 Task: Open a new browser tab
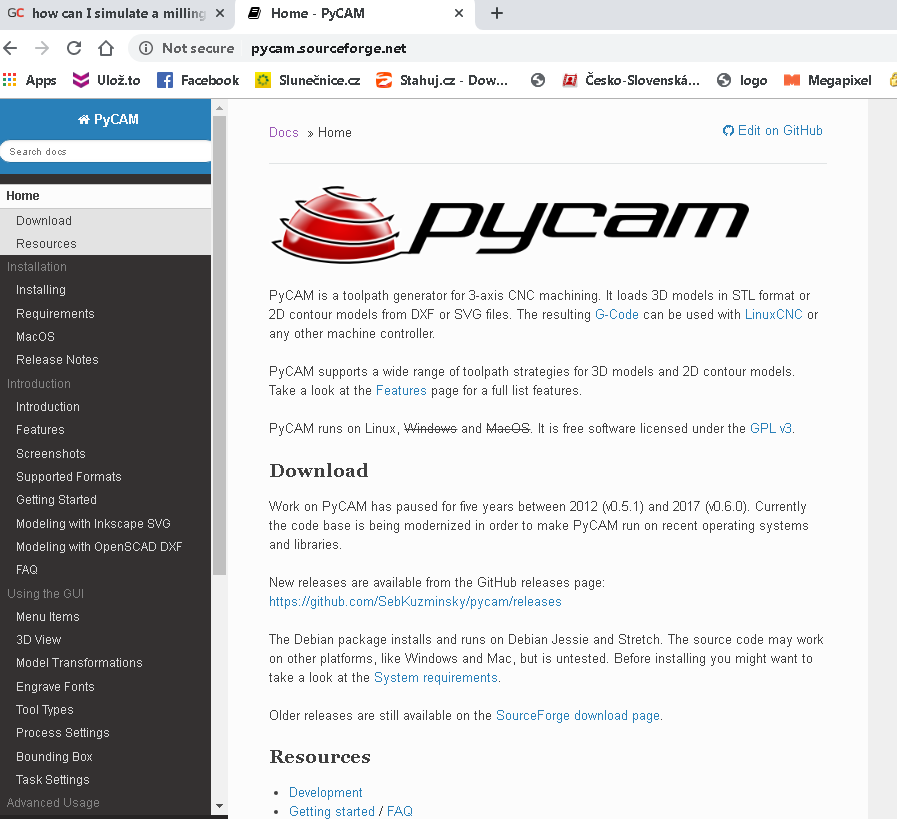tap(497, 13)
